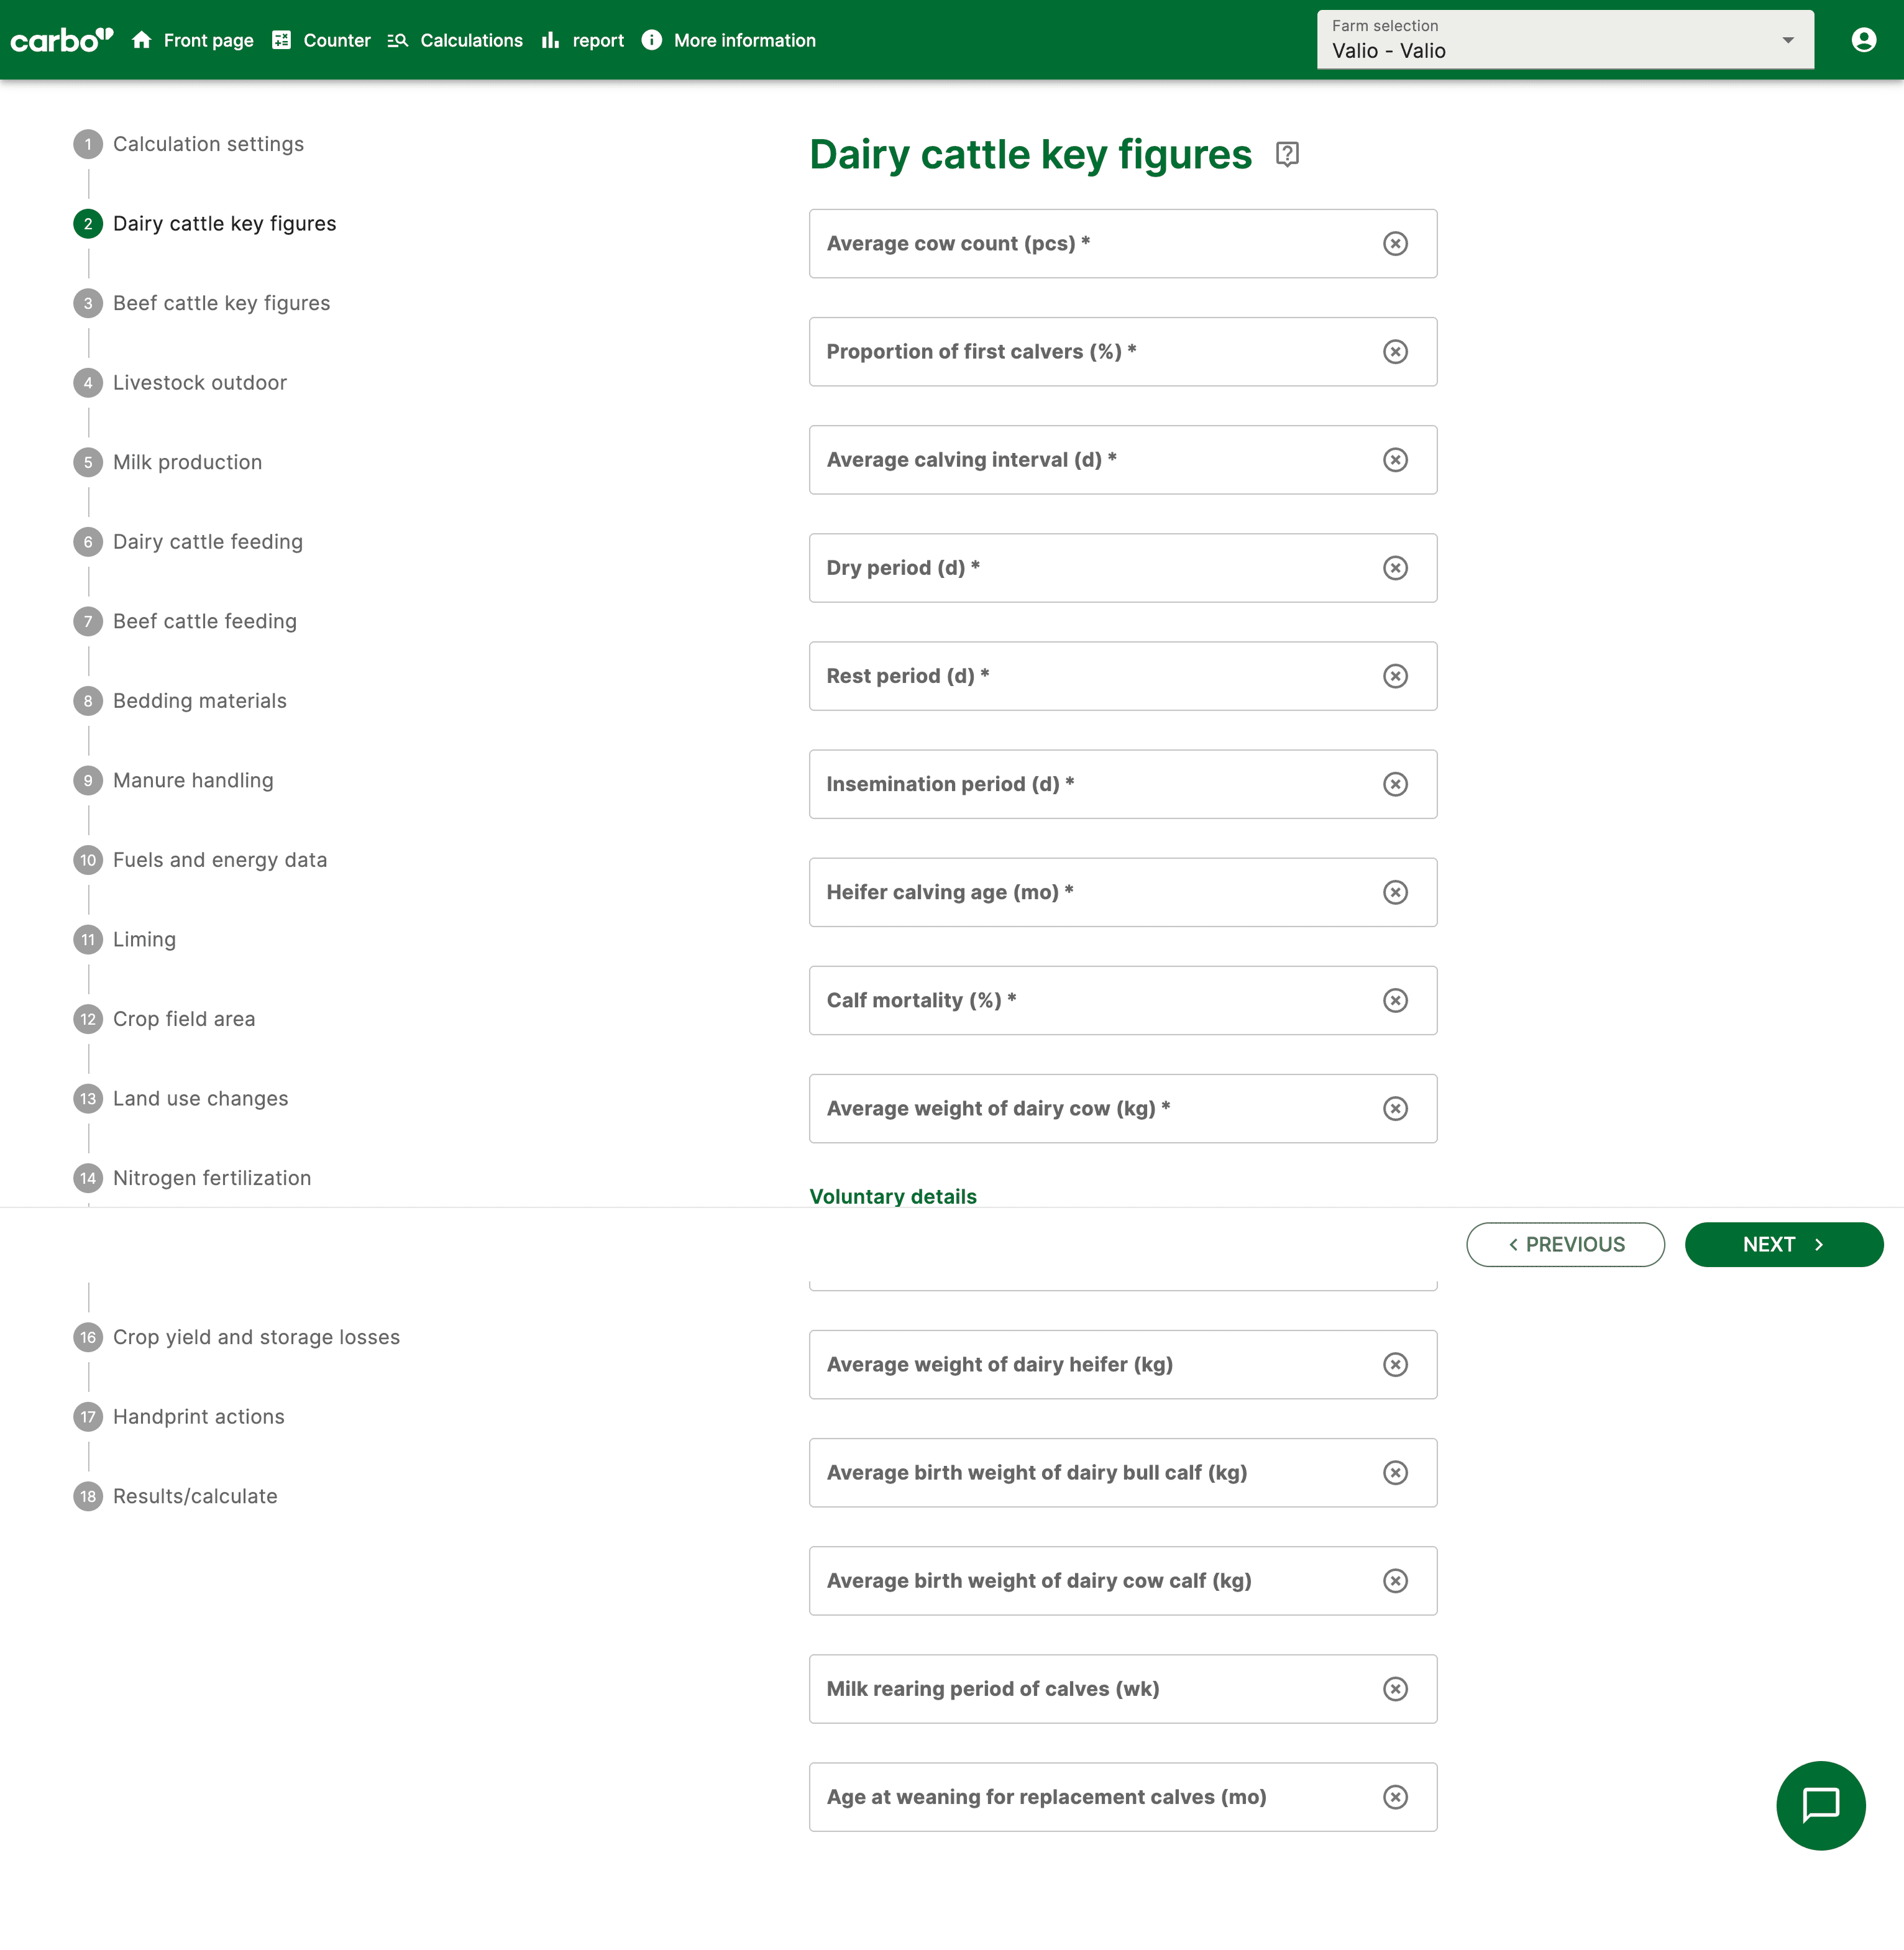Clear the Calf mortality field

(1395, 1000)
